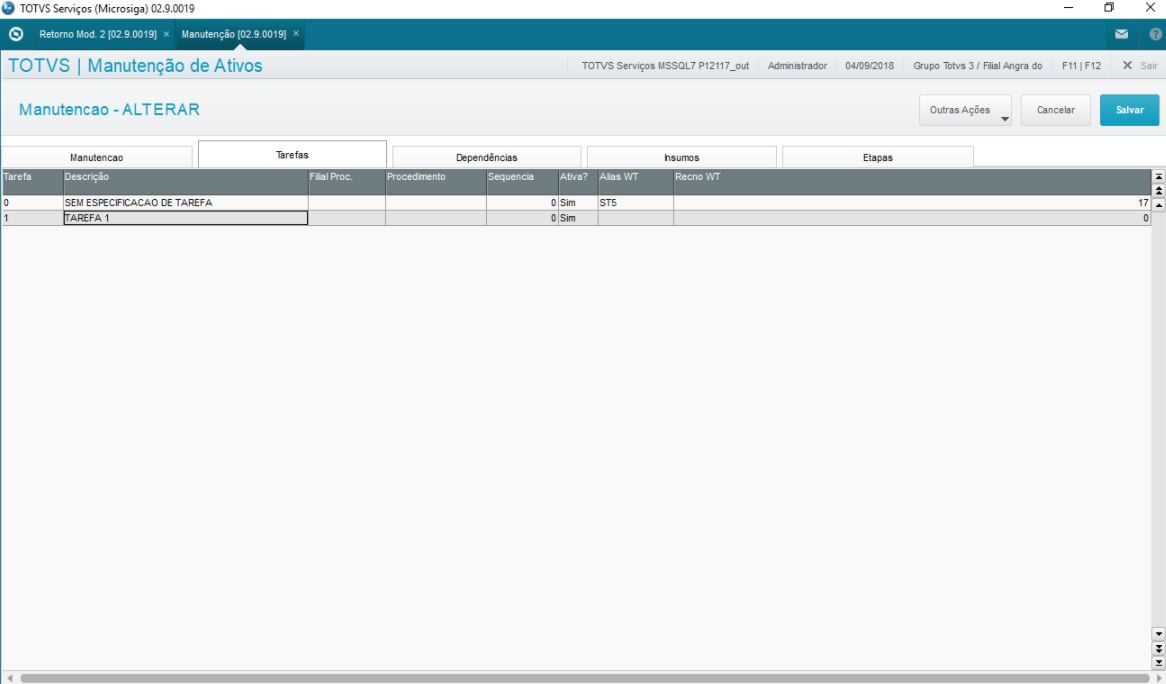Click the Cancelar button
Image resolution: width=1166 pixels, height=684 pixels.
tap(1056, 110)
